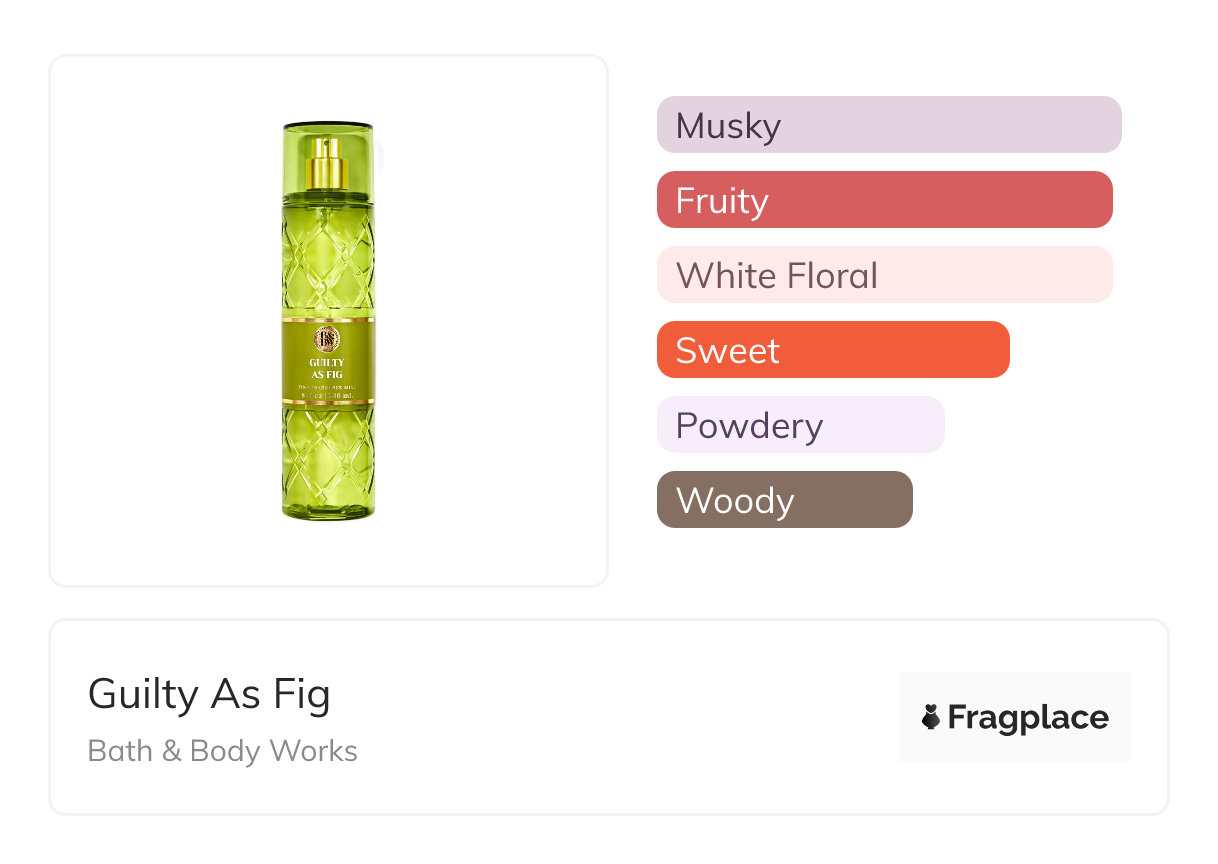
Task: Click the GUILTY AS FIG text on bottle label
Action: pos(328,368)
